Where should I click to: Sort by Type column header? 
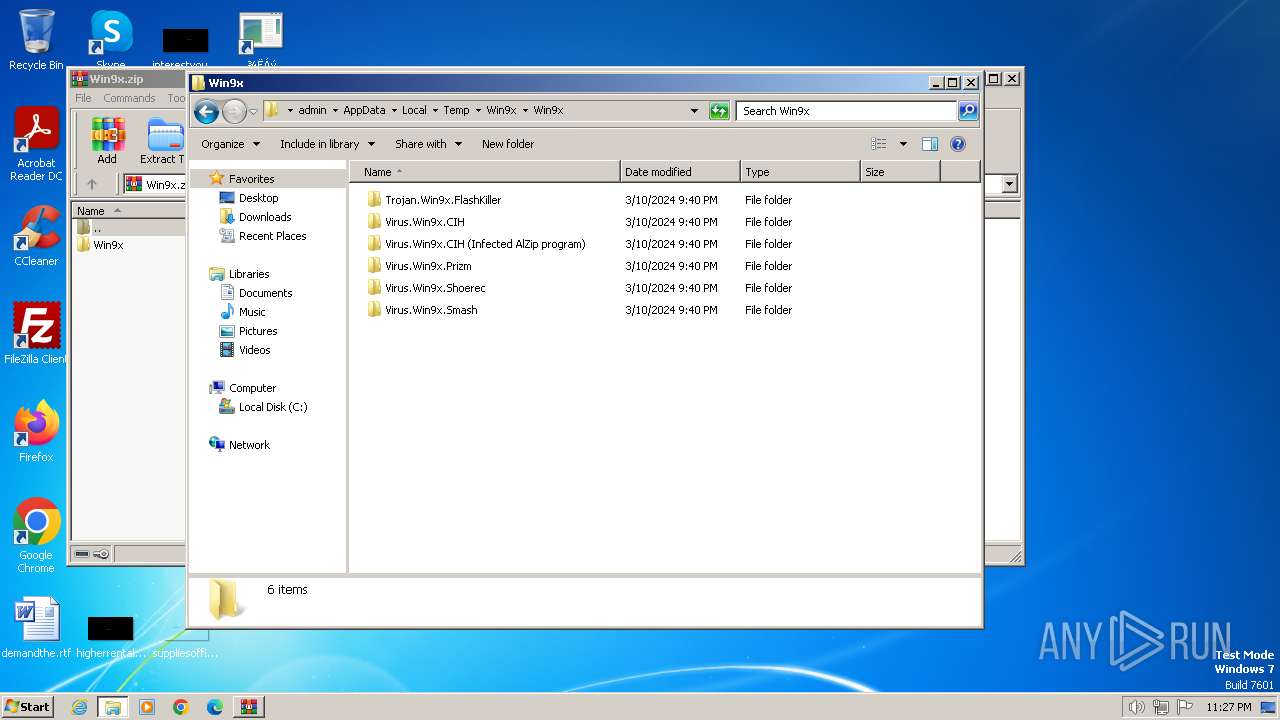pyautogui.click(x=800, y=172)
